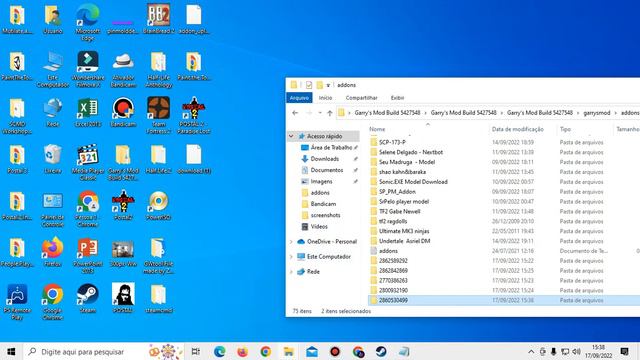Select Ultimate MK3 ninjas folder
Screen dimensions: 640x360
(x=404, y=231)
